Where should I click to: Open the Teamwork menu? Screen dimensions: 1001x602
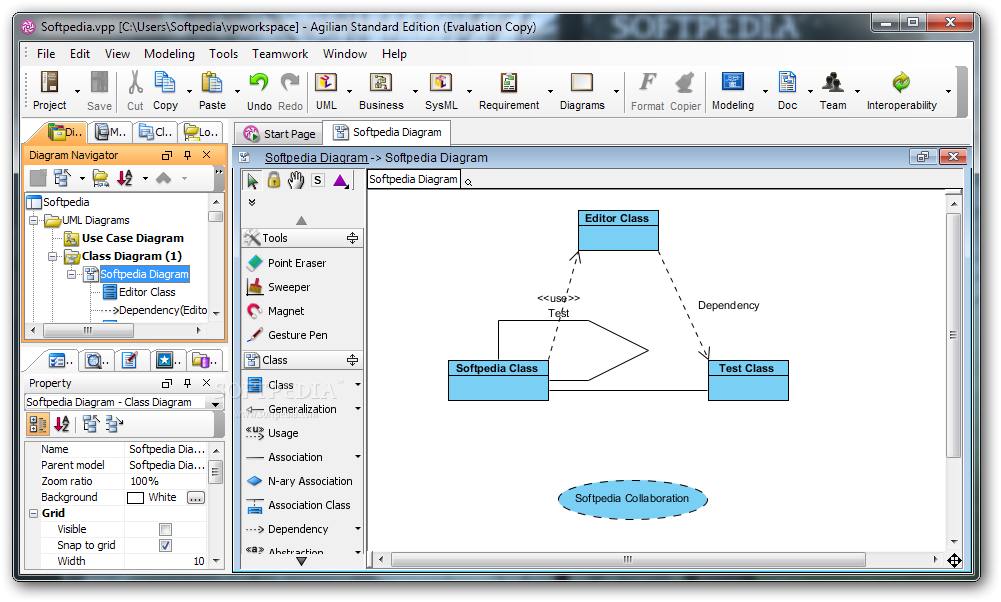[280, 54]
